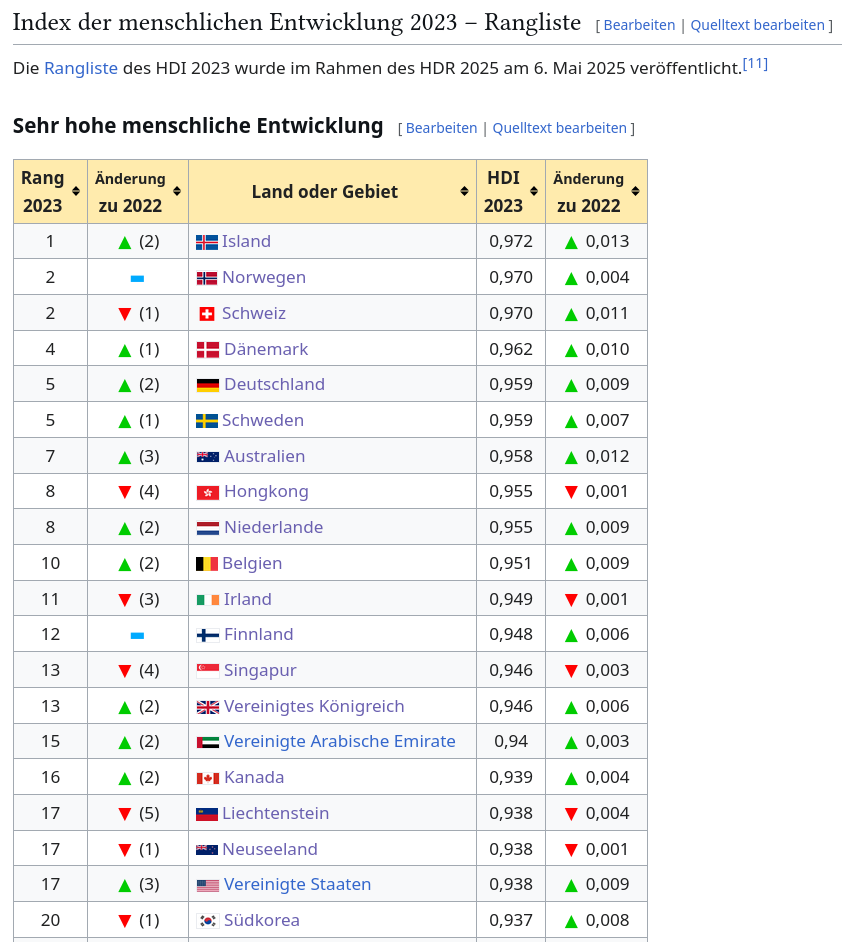The height and width of the screenshot is (942, 842).
Task: Click the Neuseeland flag icon
Action: (x=207, y=849)
